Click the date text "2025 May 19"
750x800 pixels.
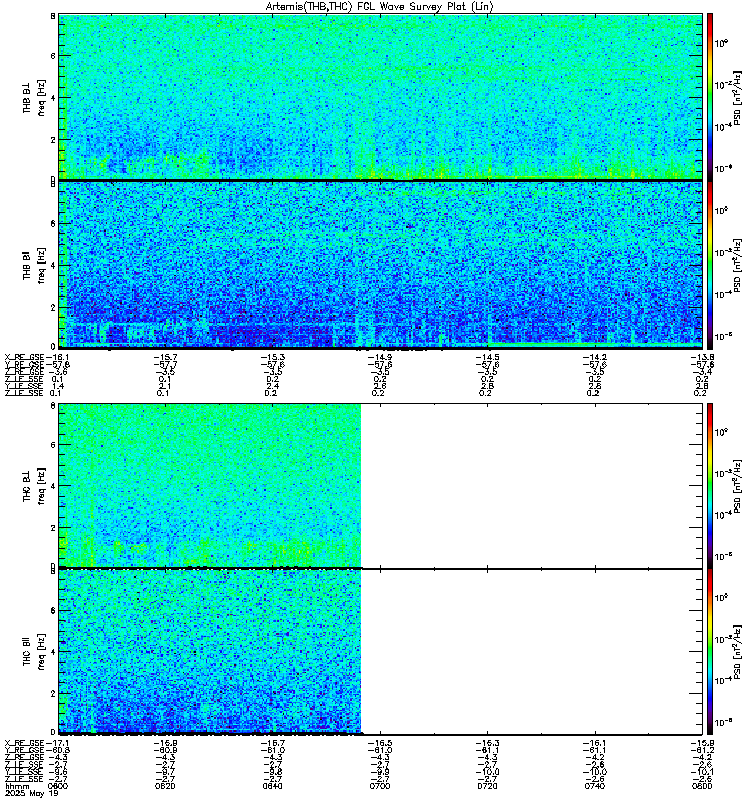32,794
